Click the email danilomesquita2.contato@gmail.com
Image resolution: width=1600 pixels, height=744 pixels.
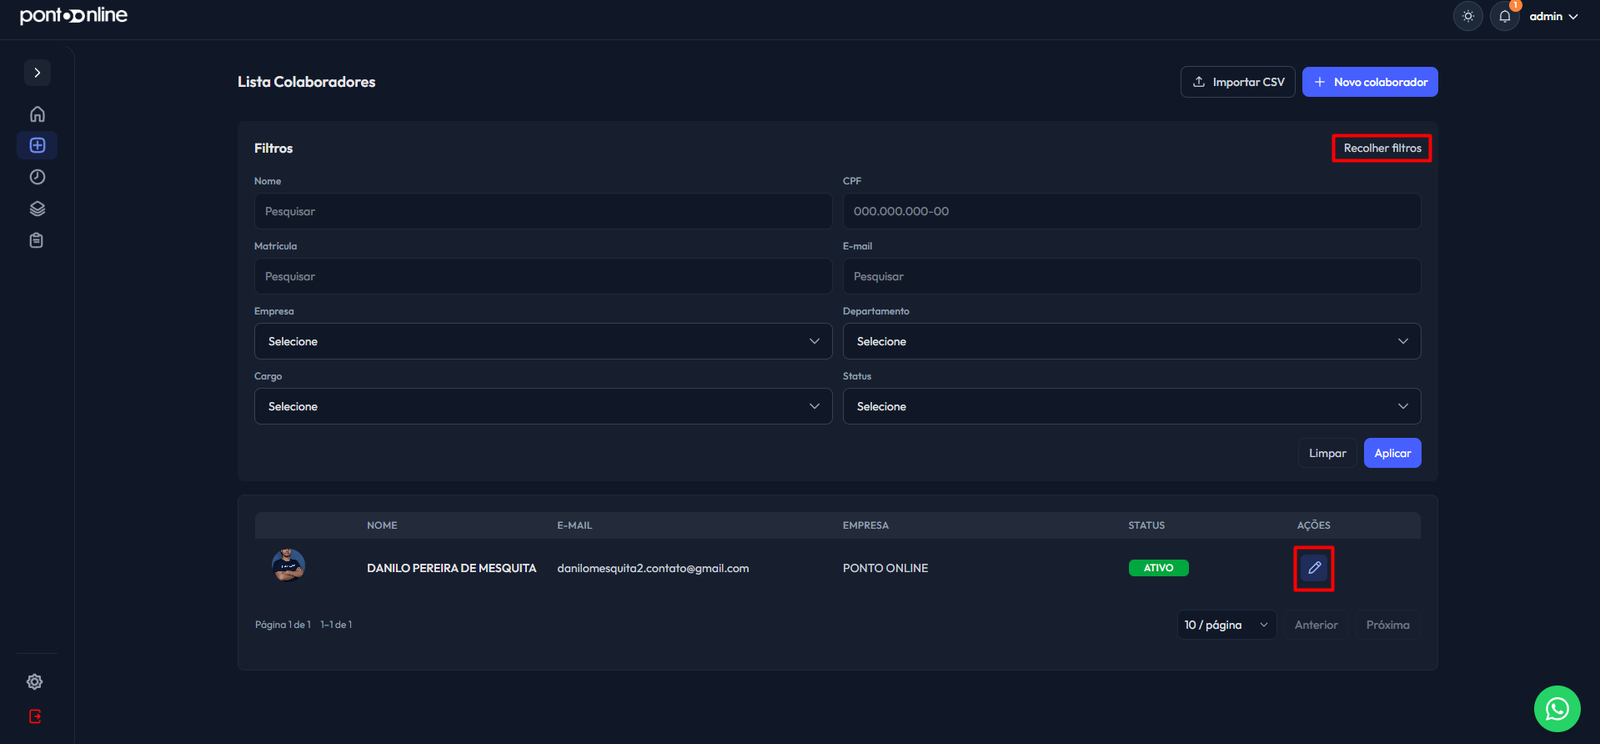click(x=653, y=568)
